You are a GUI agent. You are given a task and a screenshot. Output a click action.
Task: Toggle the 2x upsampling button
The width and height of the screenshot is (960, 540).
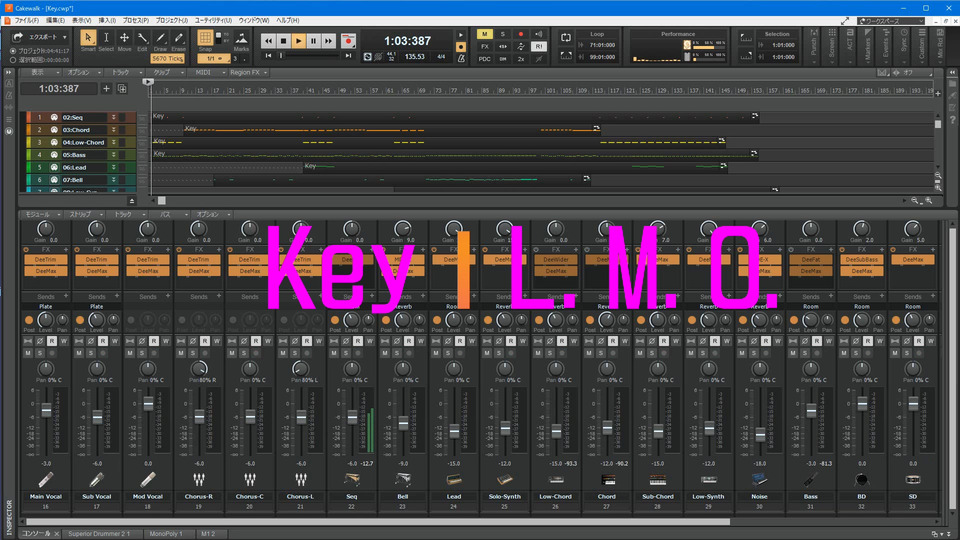tap(521, 59)
